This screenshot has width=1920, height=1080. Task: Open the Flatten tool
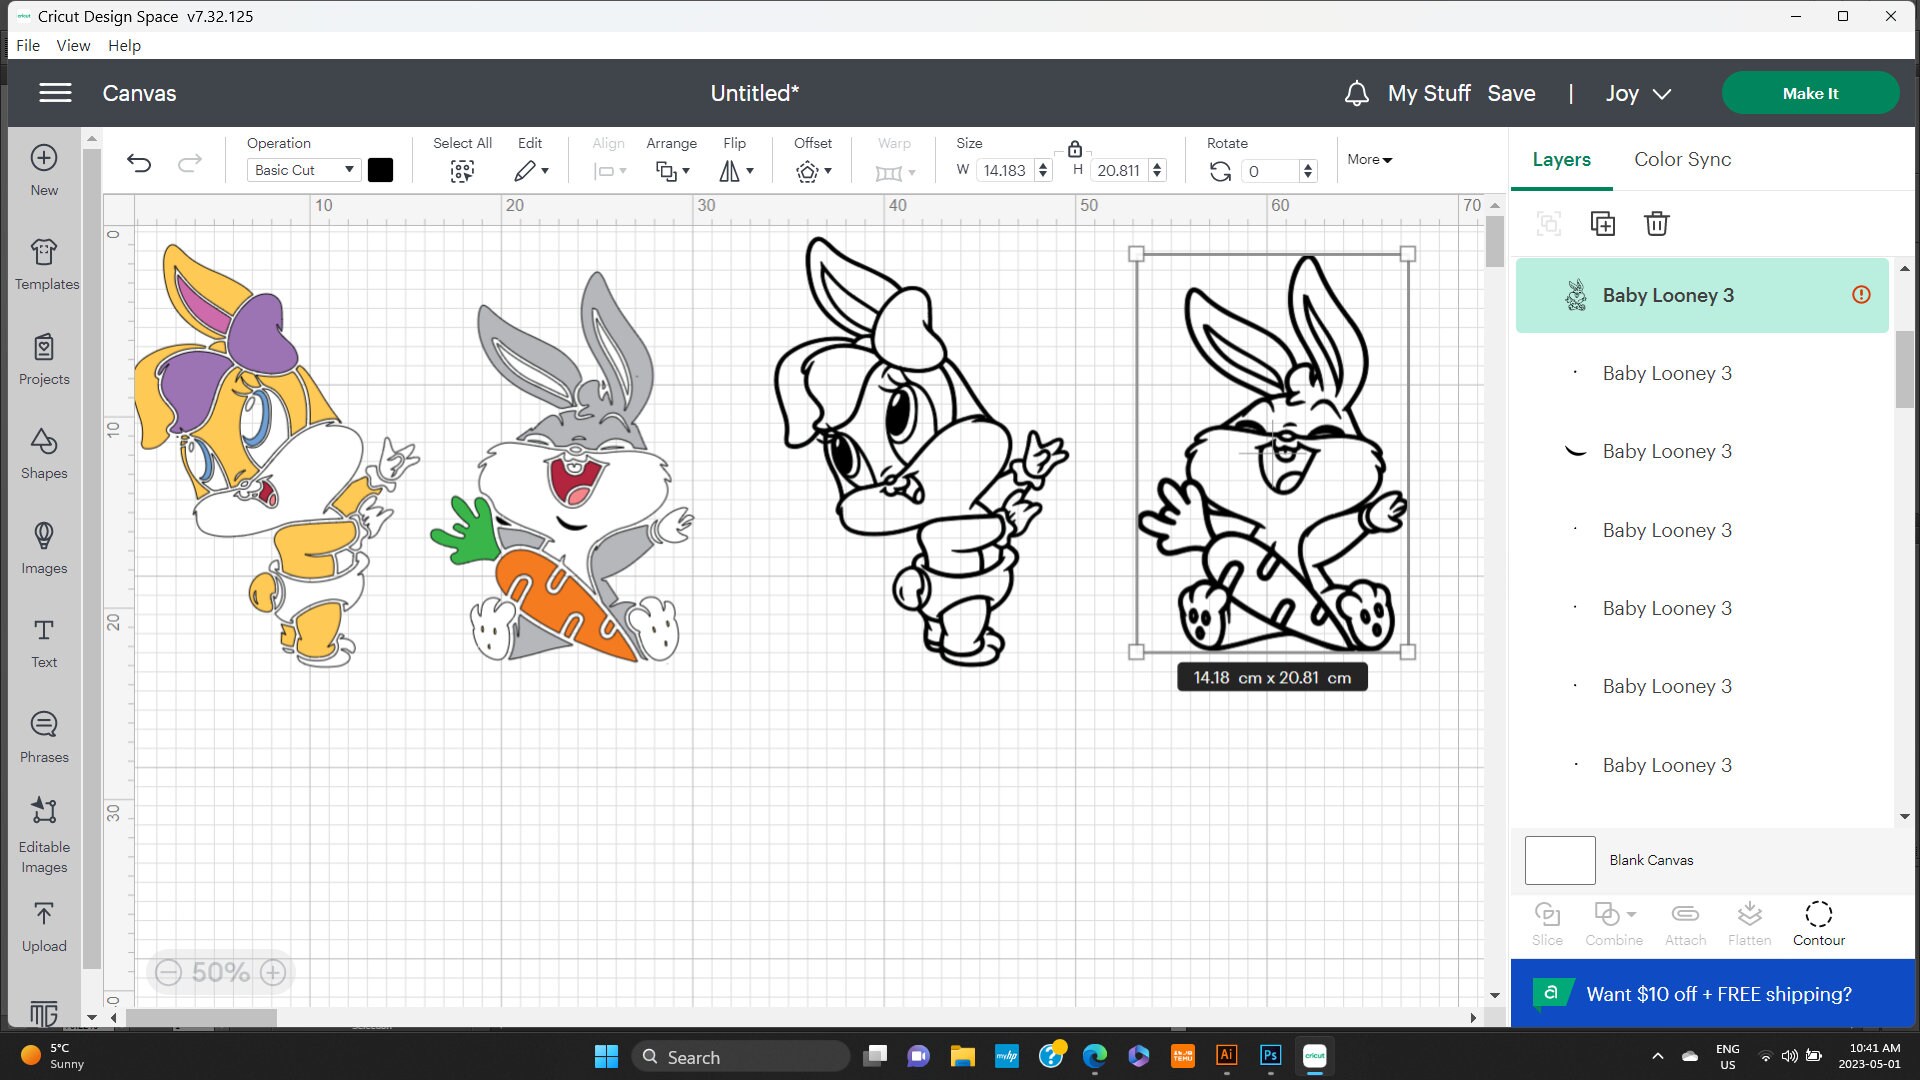1749,920
